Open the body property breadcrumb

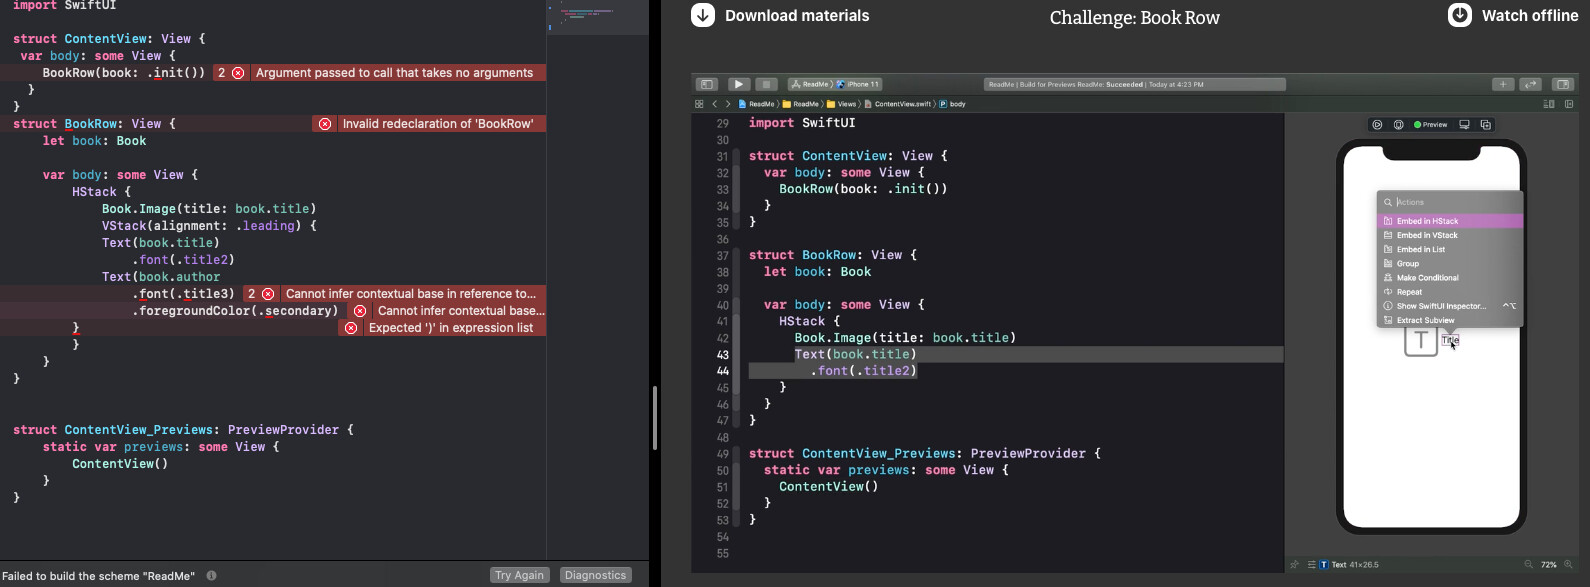click(x=953, y=104)
